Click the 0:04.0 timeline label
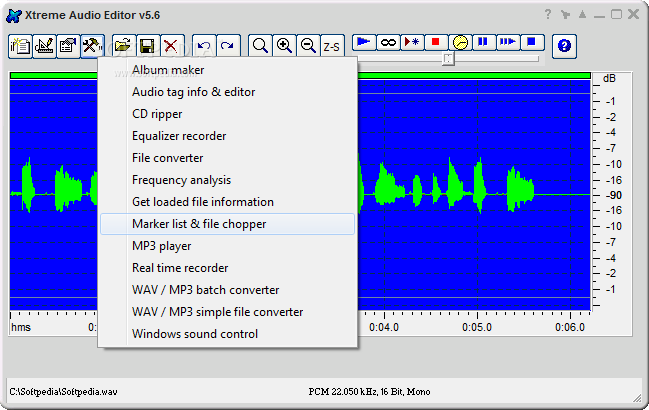This screenshot has width=649, height=410. (384, 327)
